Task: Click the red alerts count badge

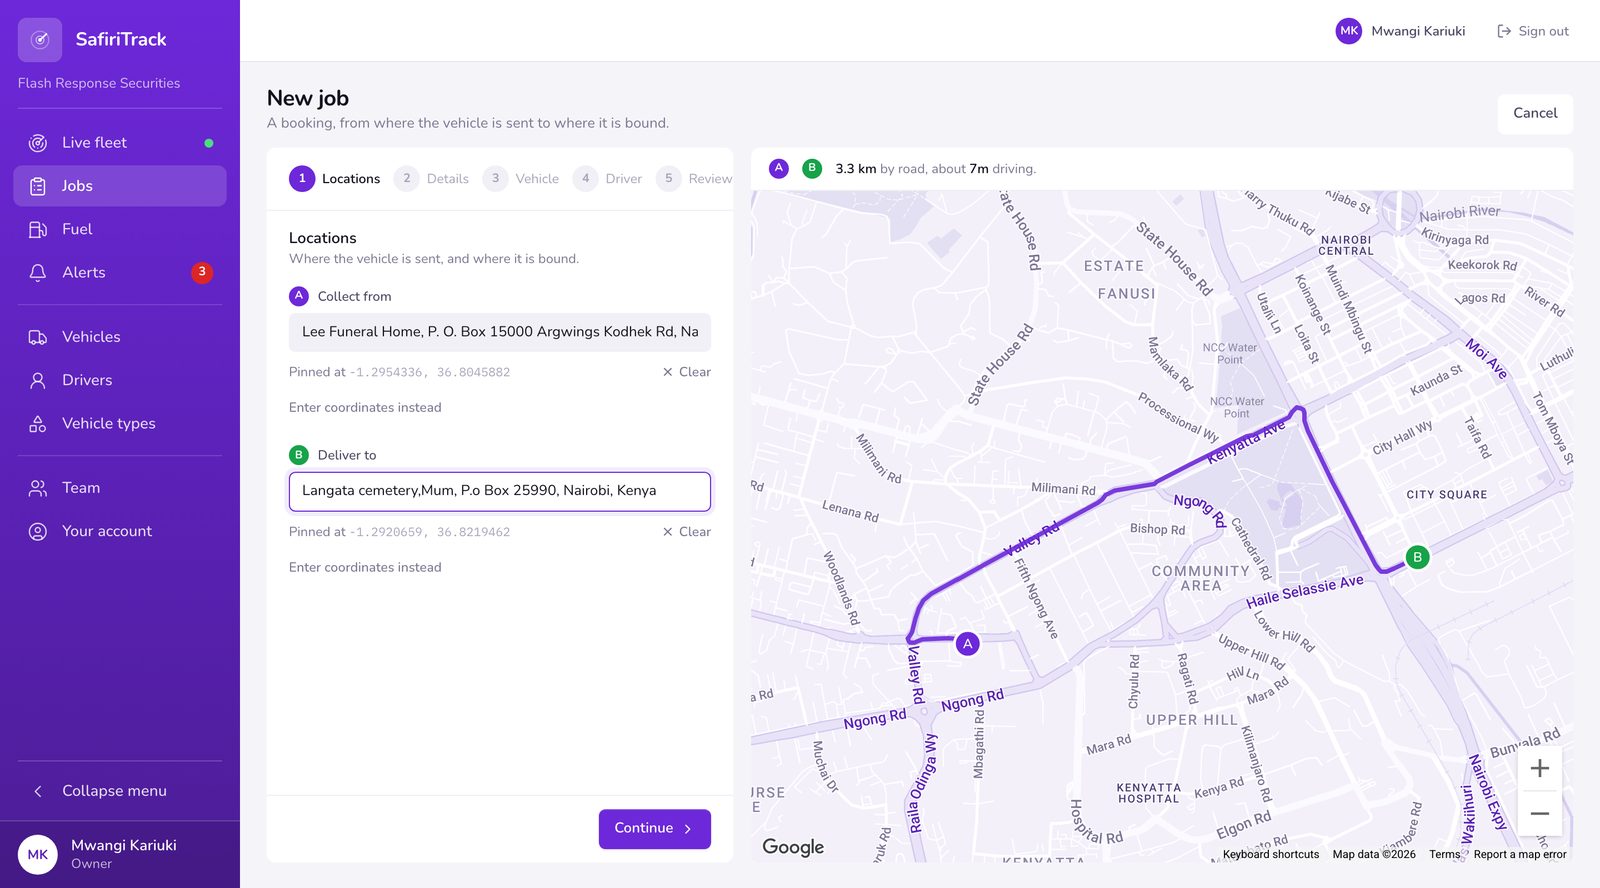Action: (x=202, y=272)
